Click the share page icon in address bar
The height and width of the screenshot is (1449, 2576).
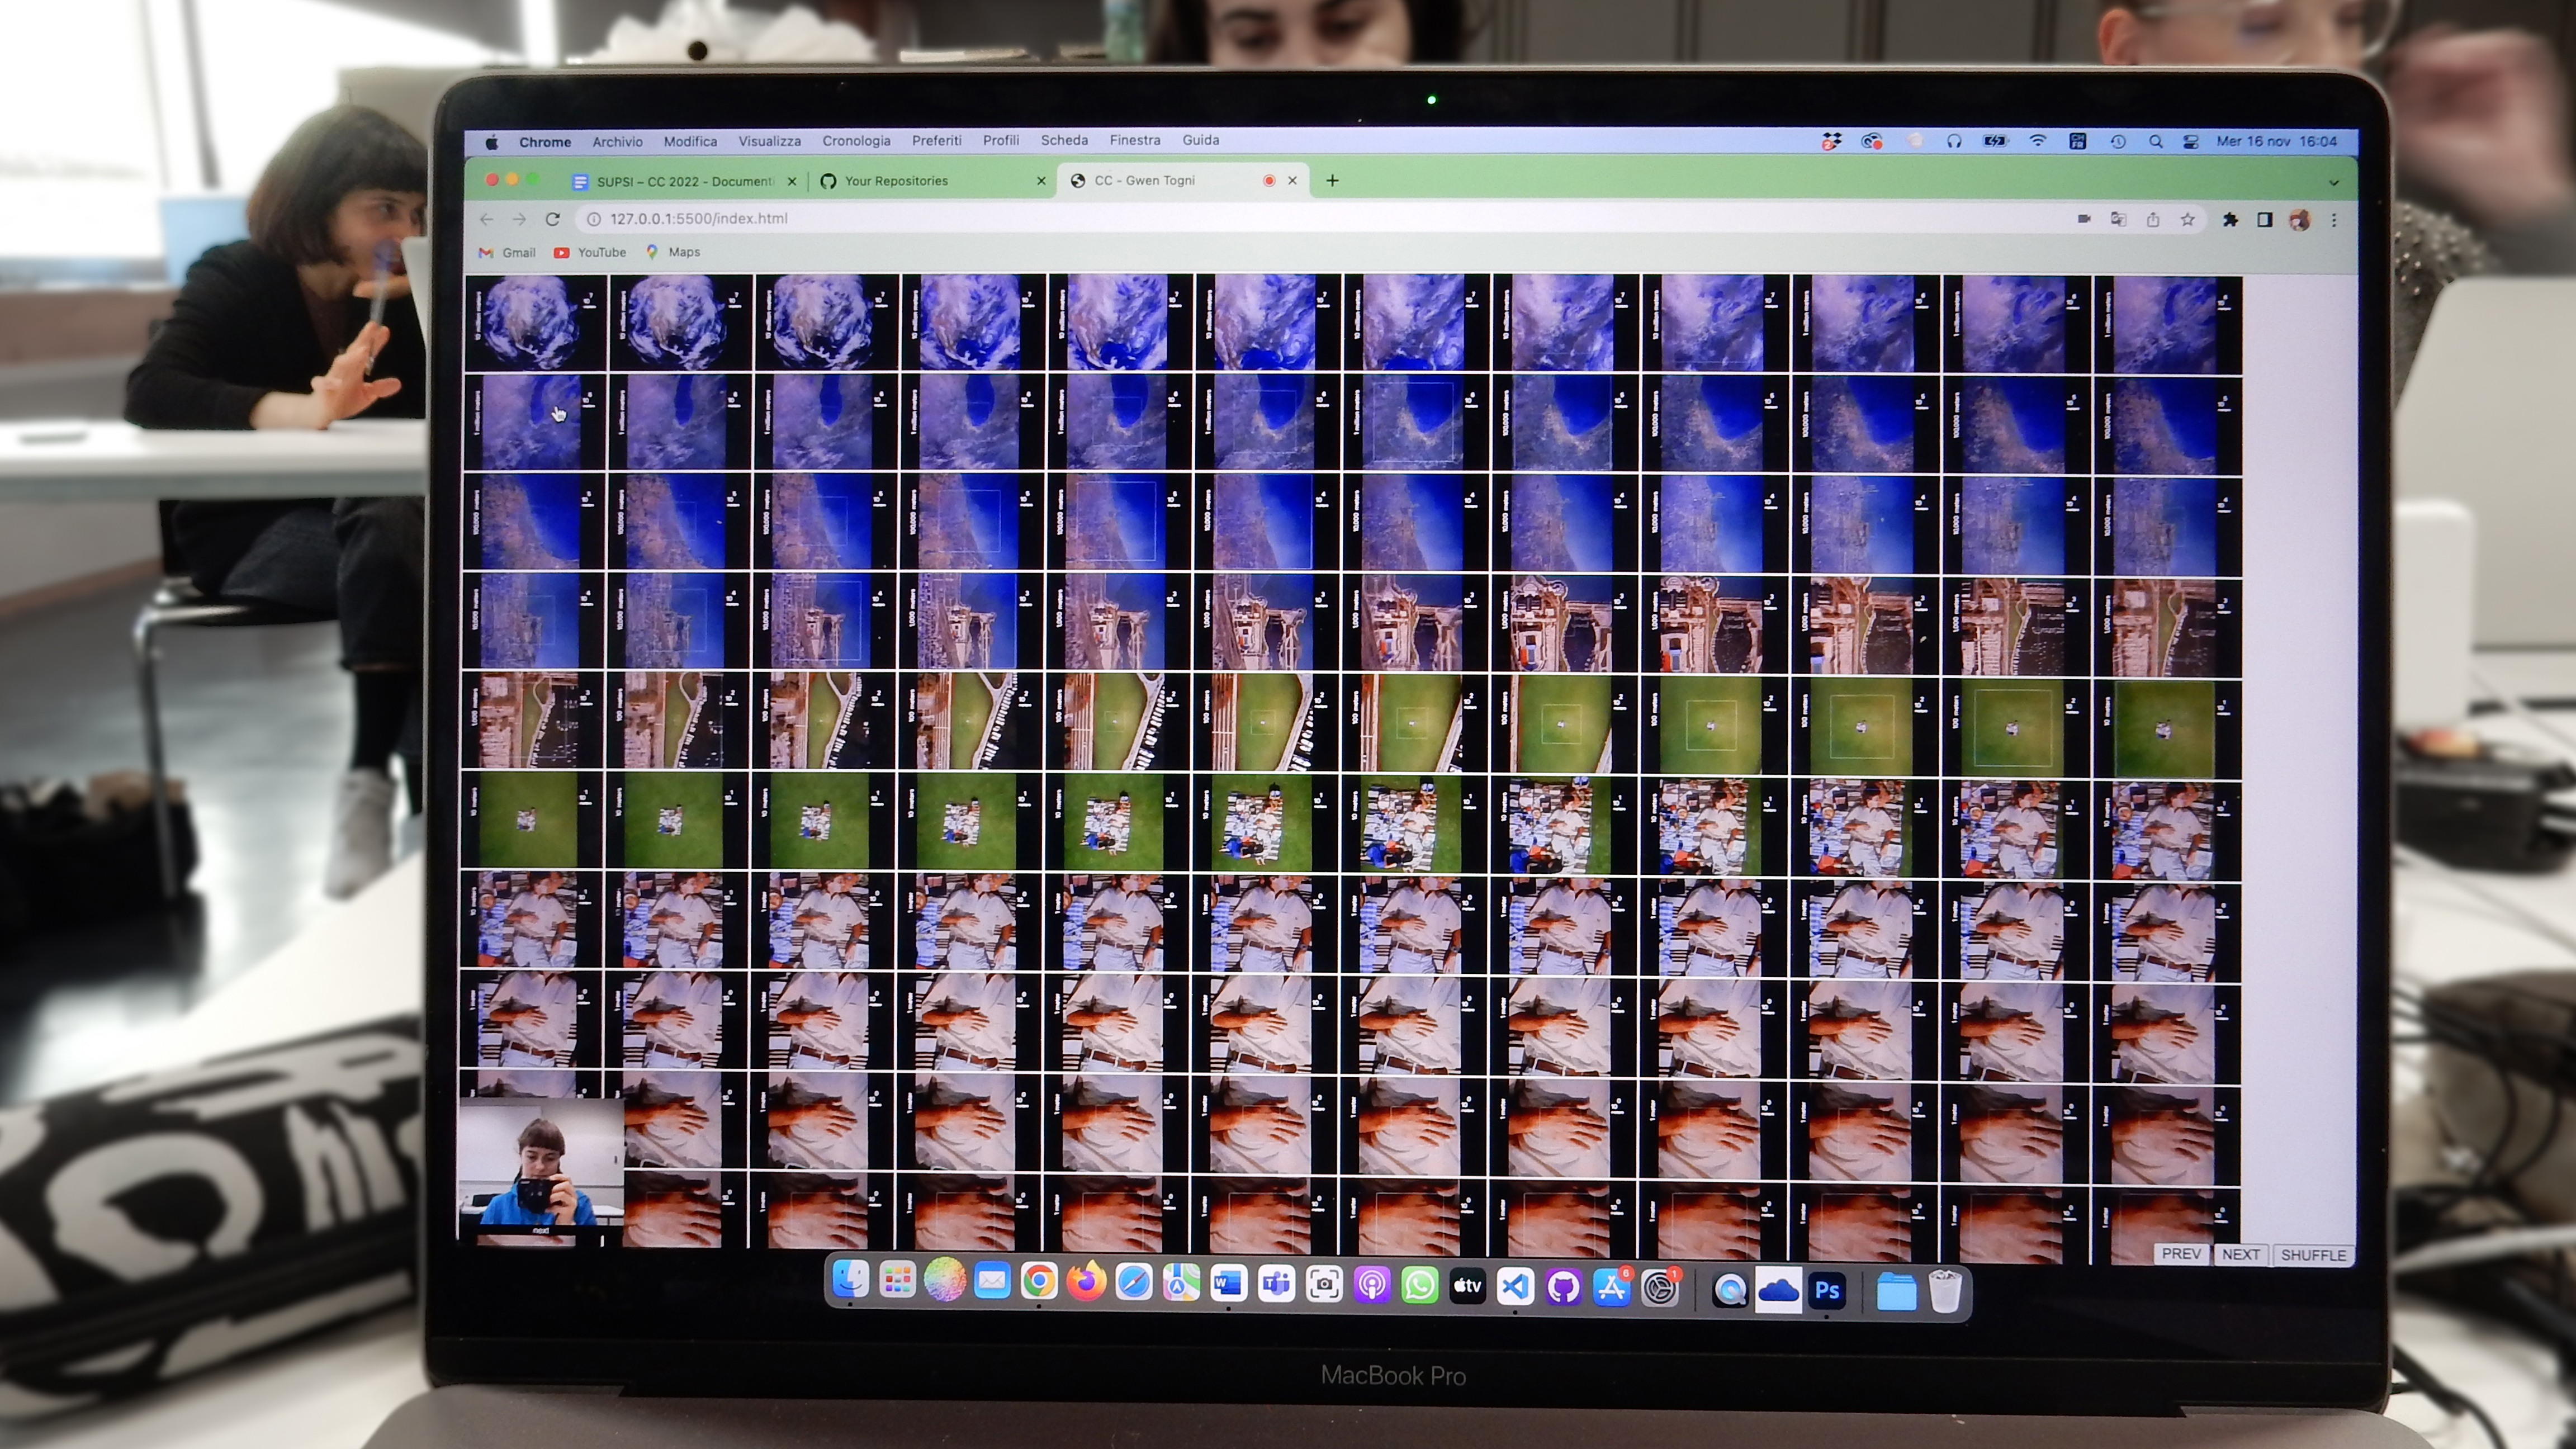(2152, 220)
